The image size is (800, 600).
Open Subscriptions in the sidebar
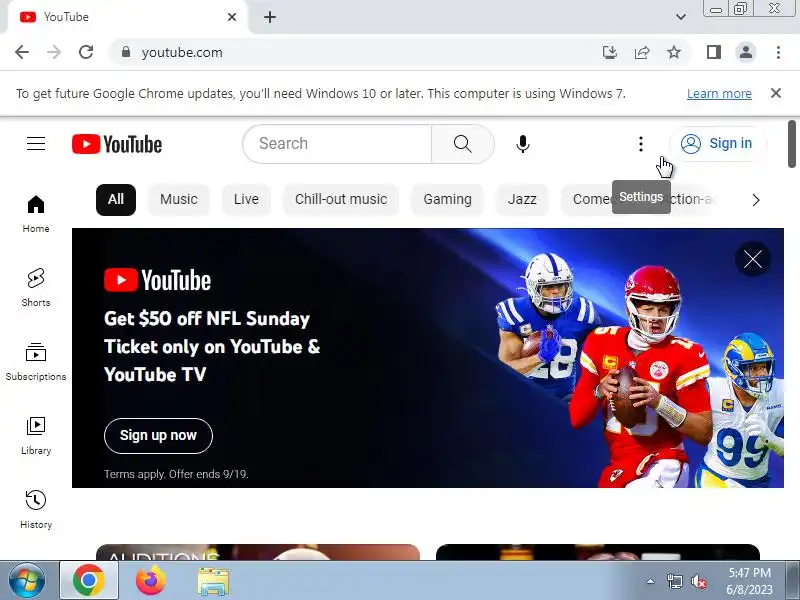pyautogui.click(x=36, y=362)
